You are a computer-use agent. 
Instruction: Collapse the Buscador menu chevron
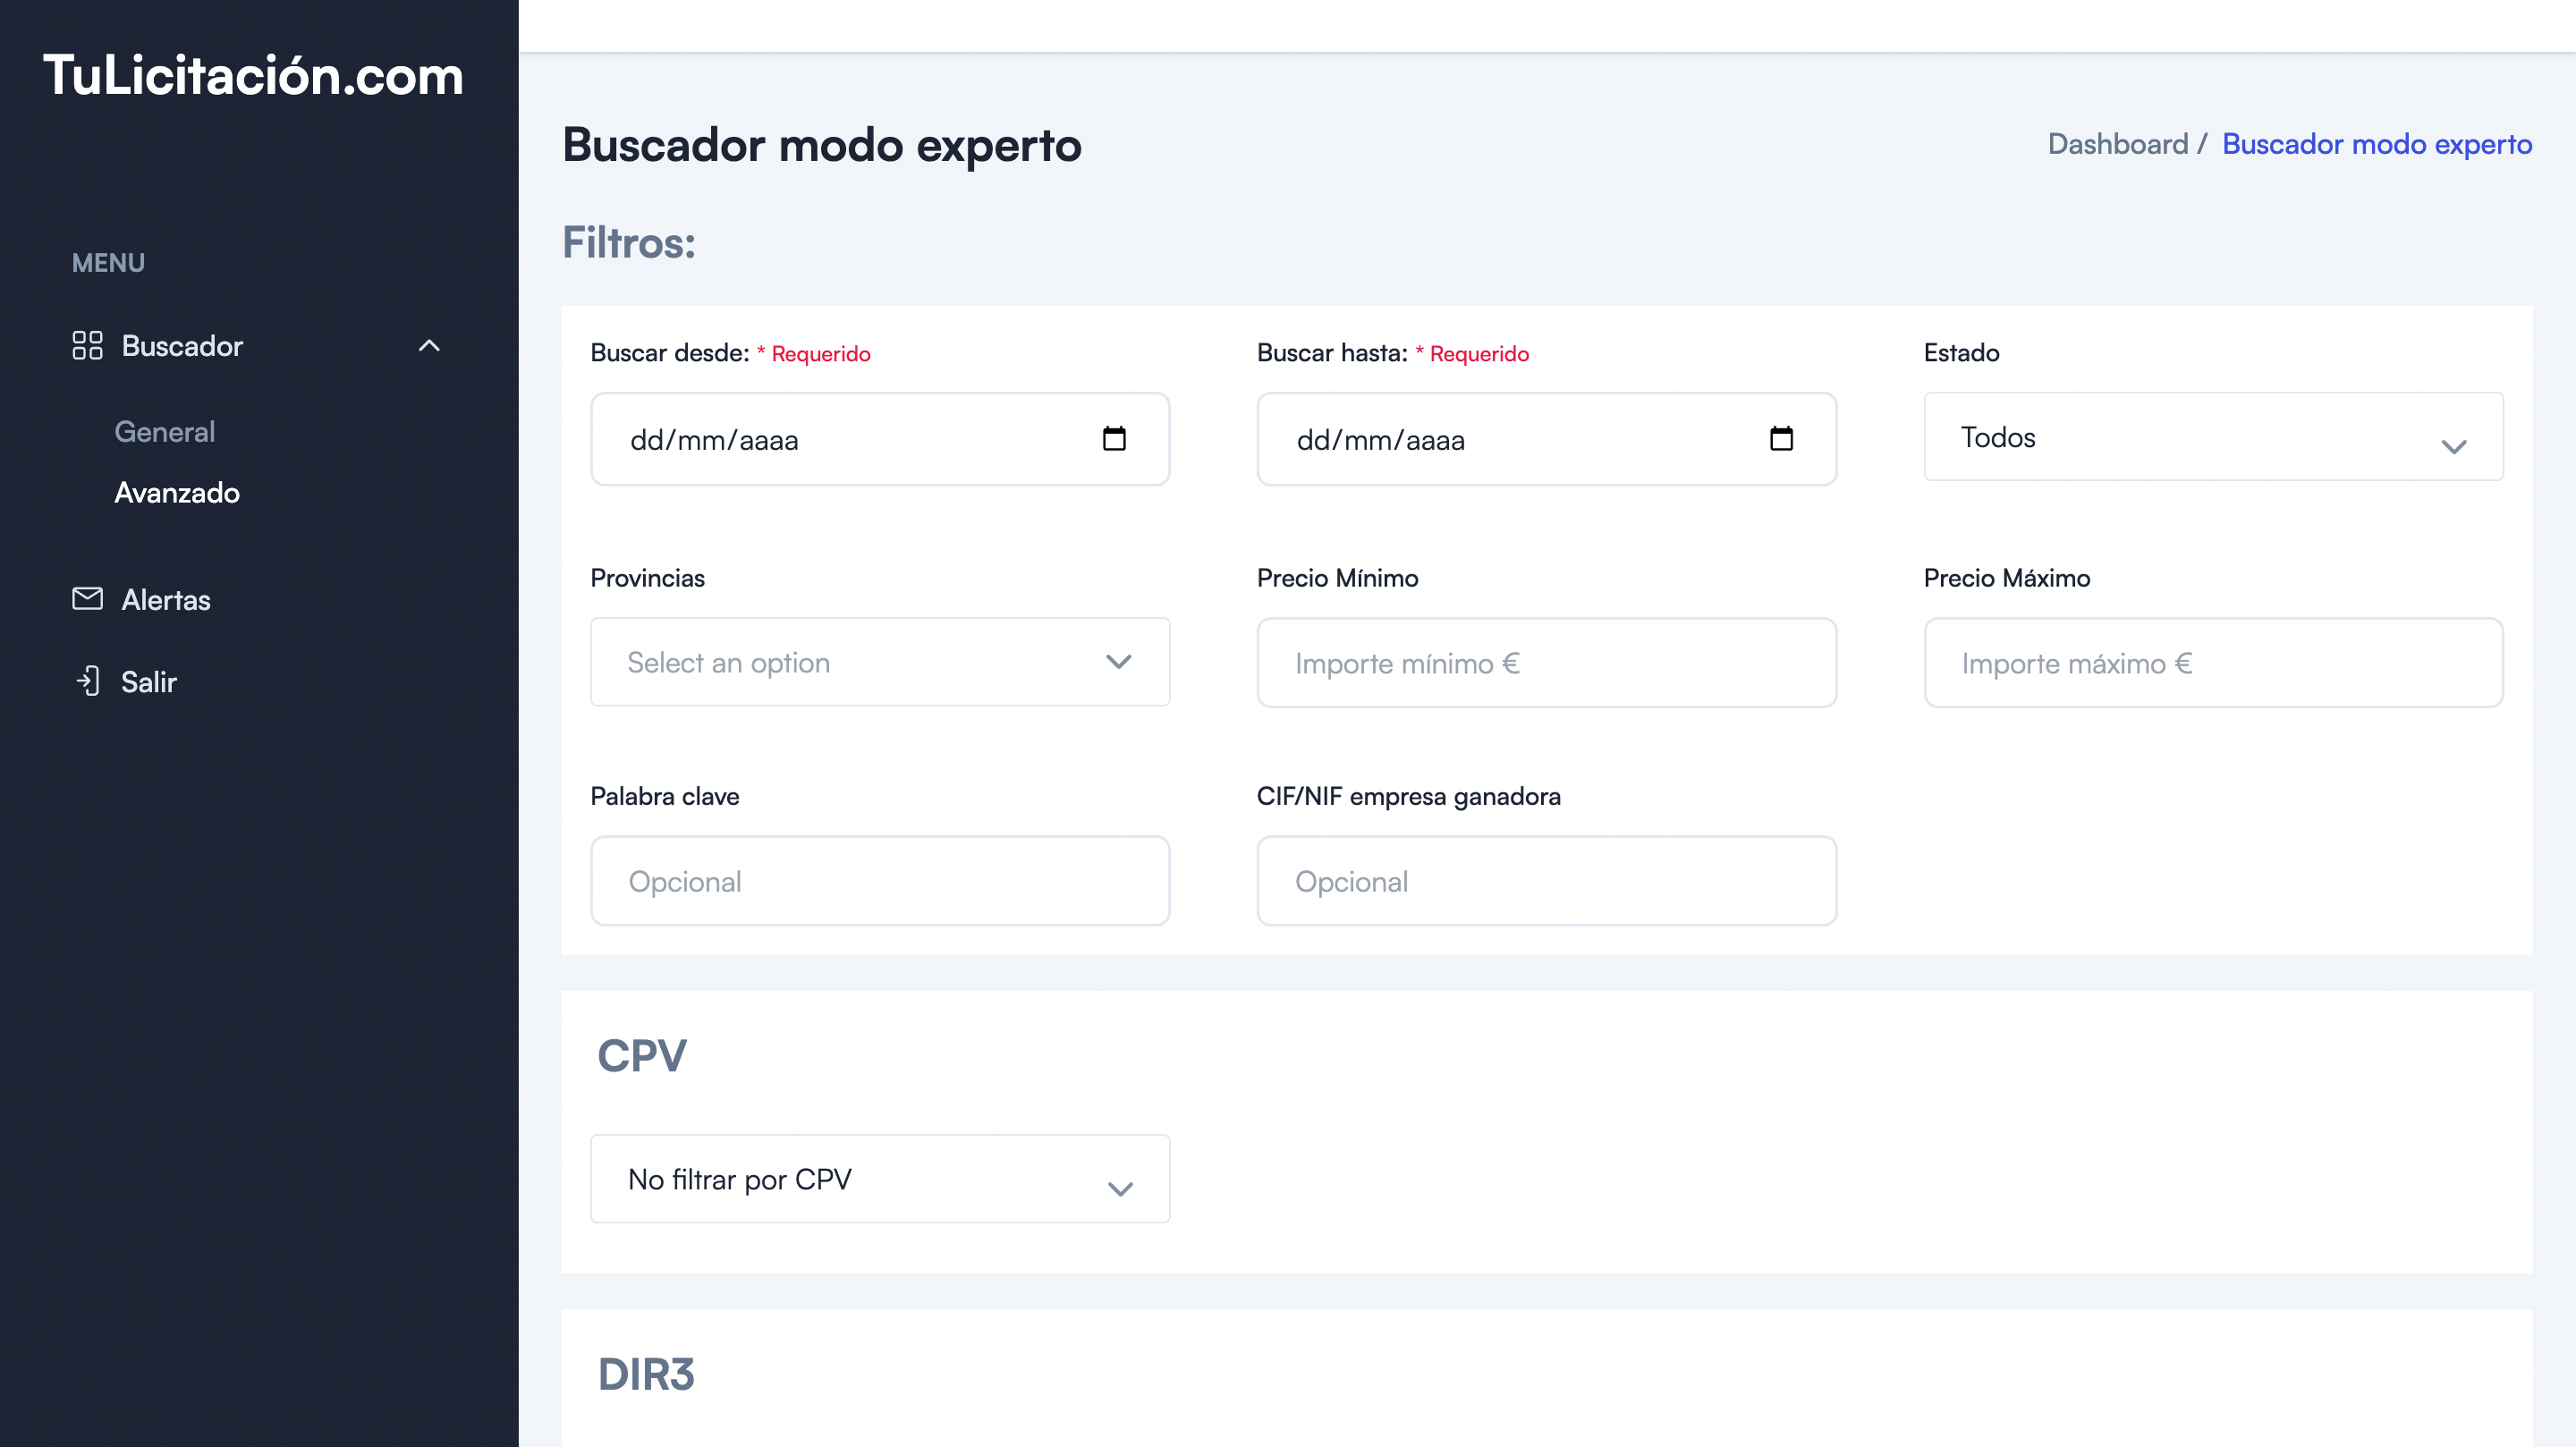429,346
